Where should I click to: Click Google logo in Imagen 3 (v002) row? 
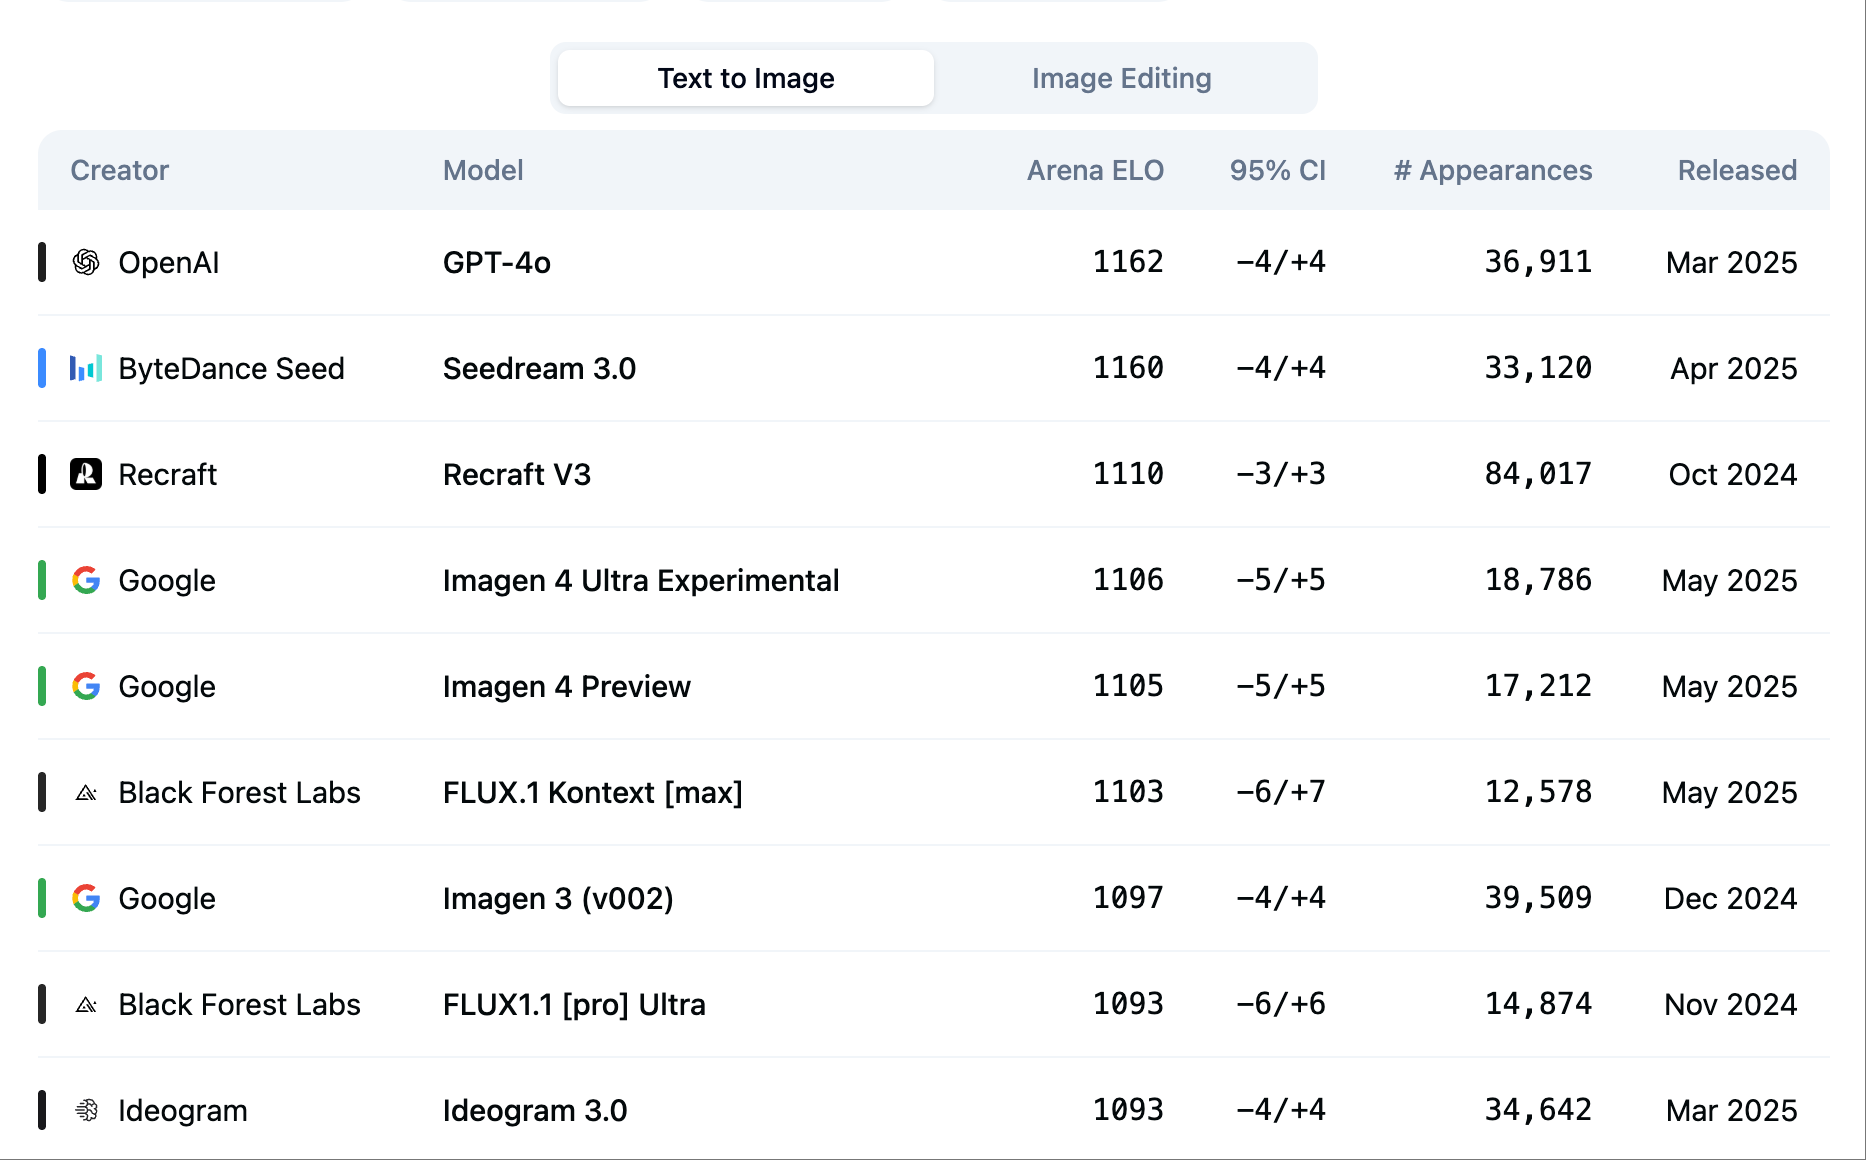pyautogui.click(x=86, y=898)
